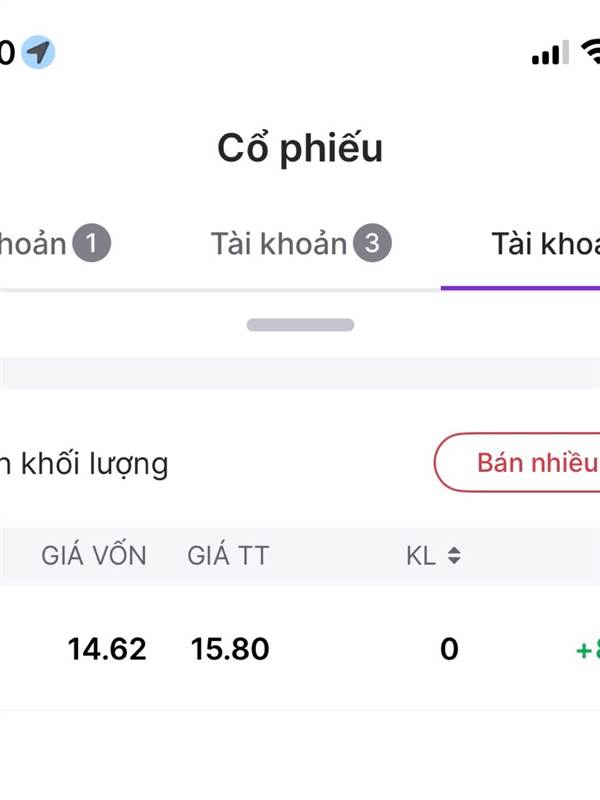Tap the cost price value 14.62
Screen dimensions: 600x800
click(x=107, y=649)
